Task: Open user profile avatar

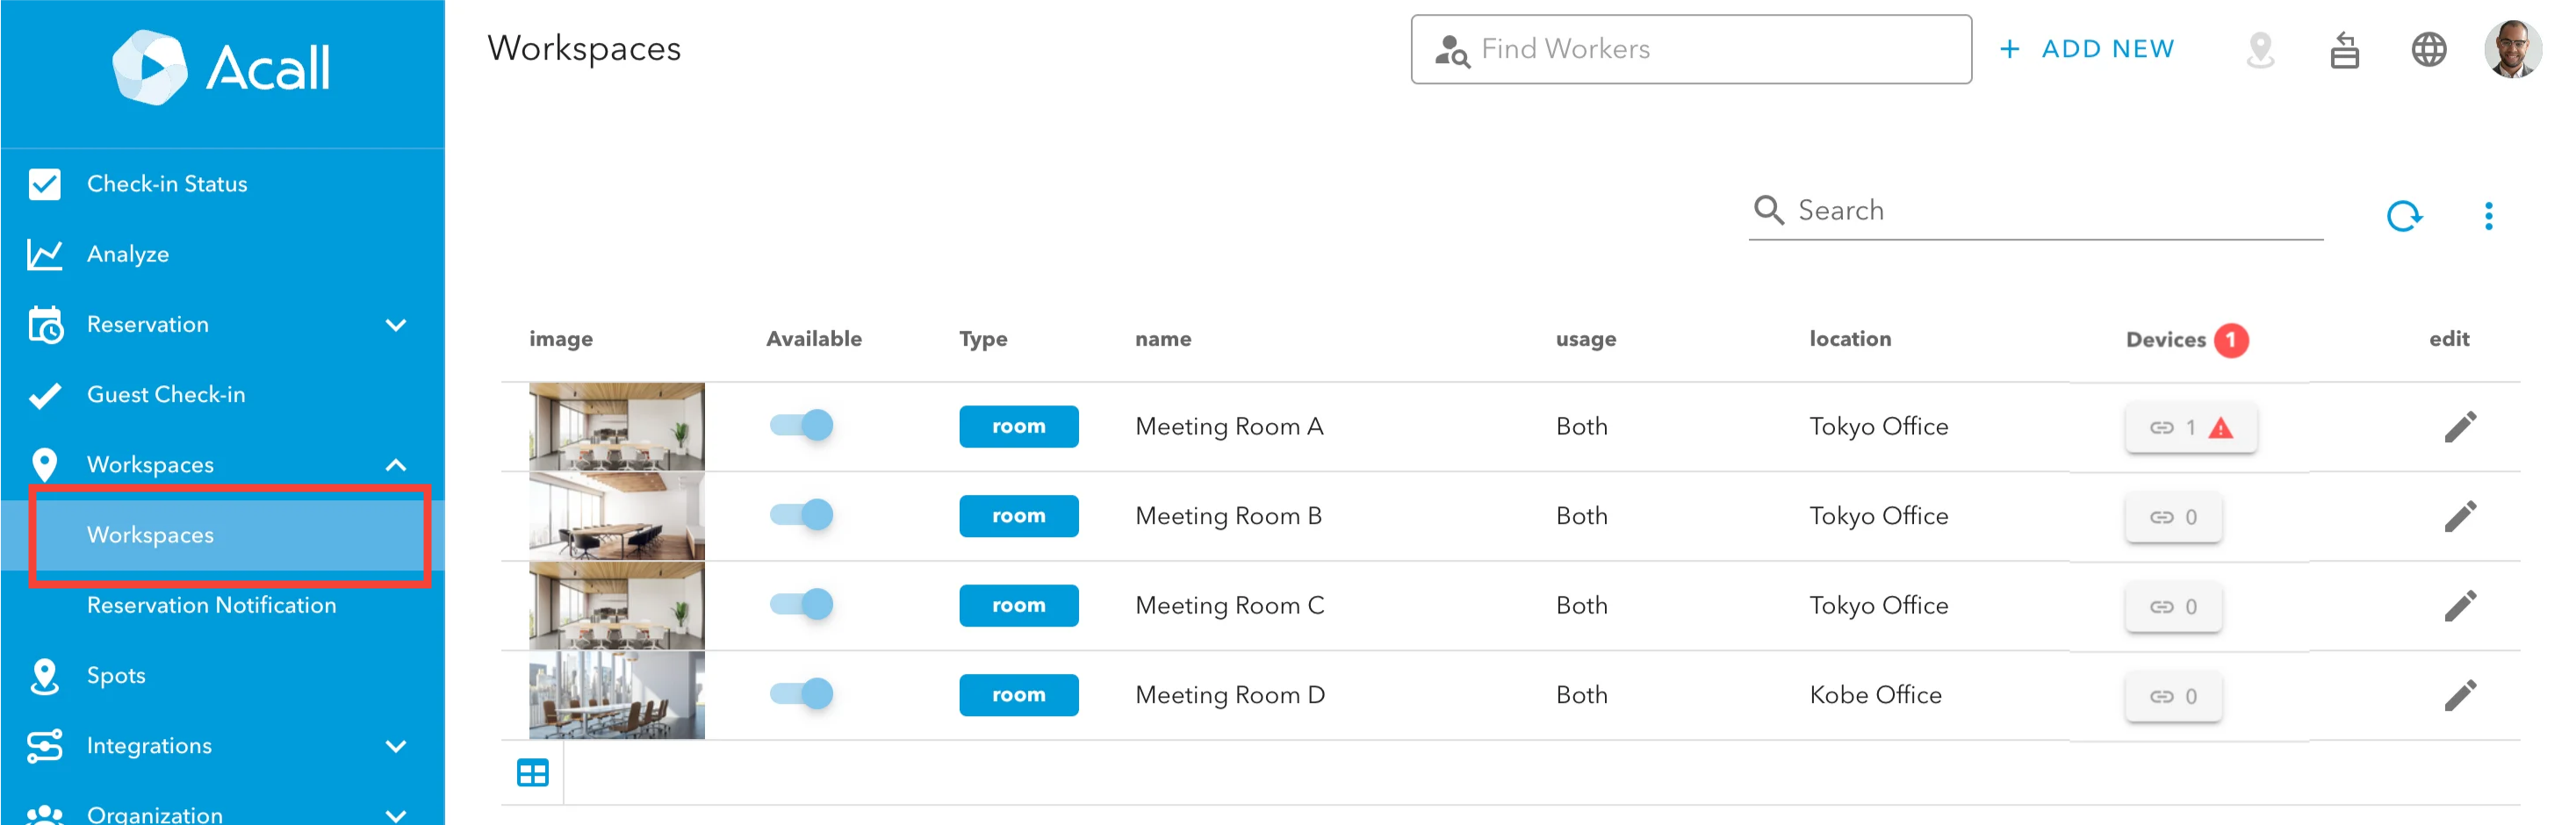Action: 2512,49
